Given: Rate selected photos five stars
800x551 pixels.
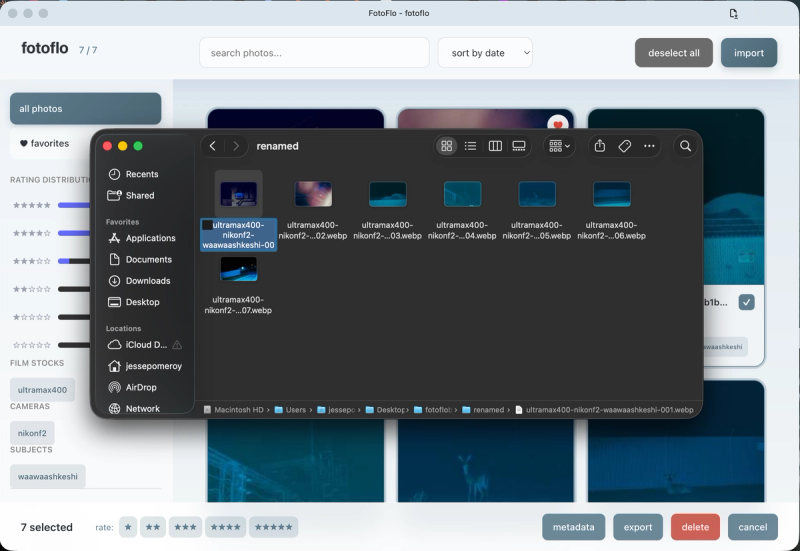Looking at the screenshot, I should pos(273,527).
